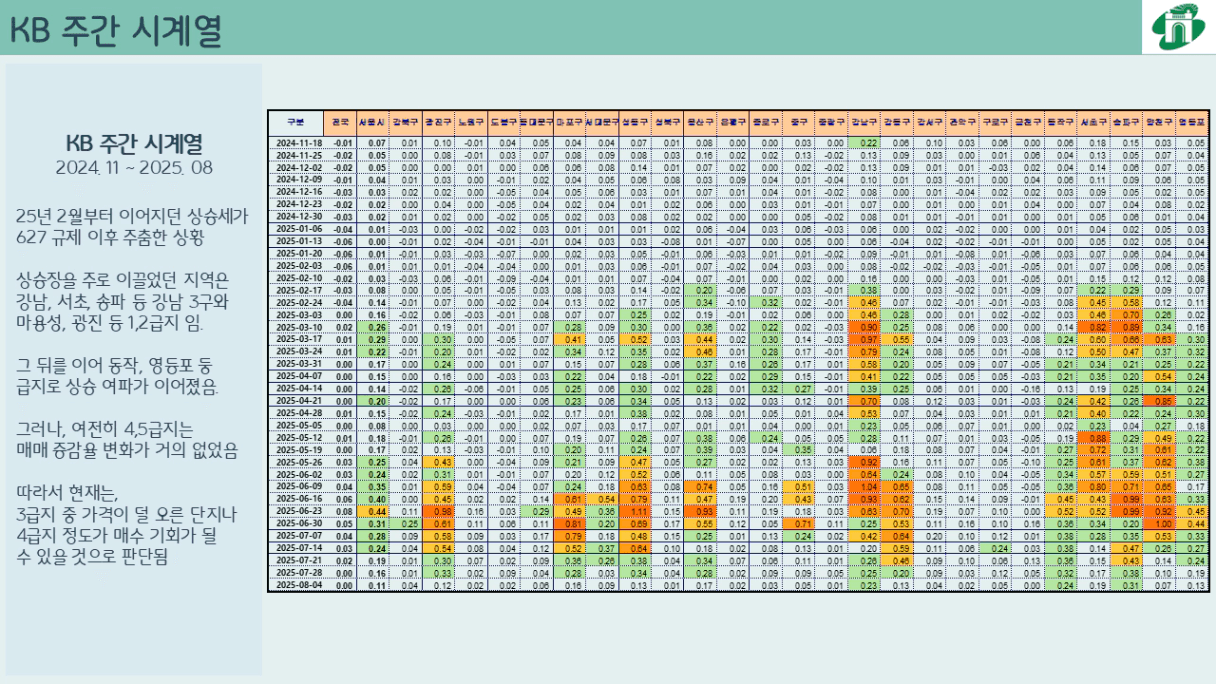Click the green KB logo icon

1179,28
